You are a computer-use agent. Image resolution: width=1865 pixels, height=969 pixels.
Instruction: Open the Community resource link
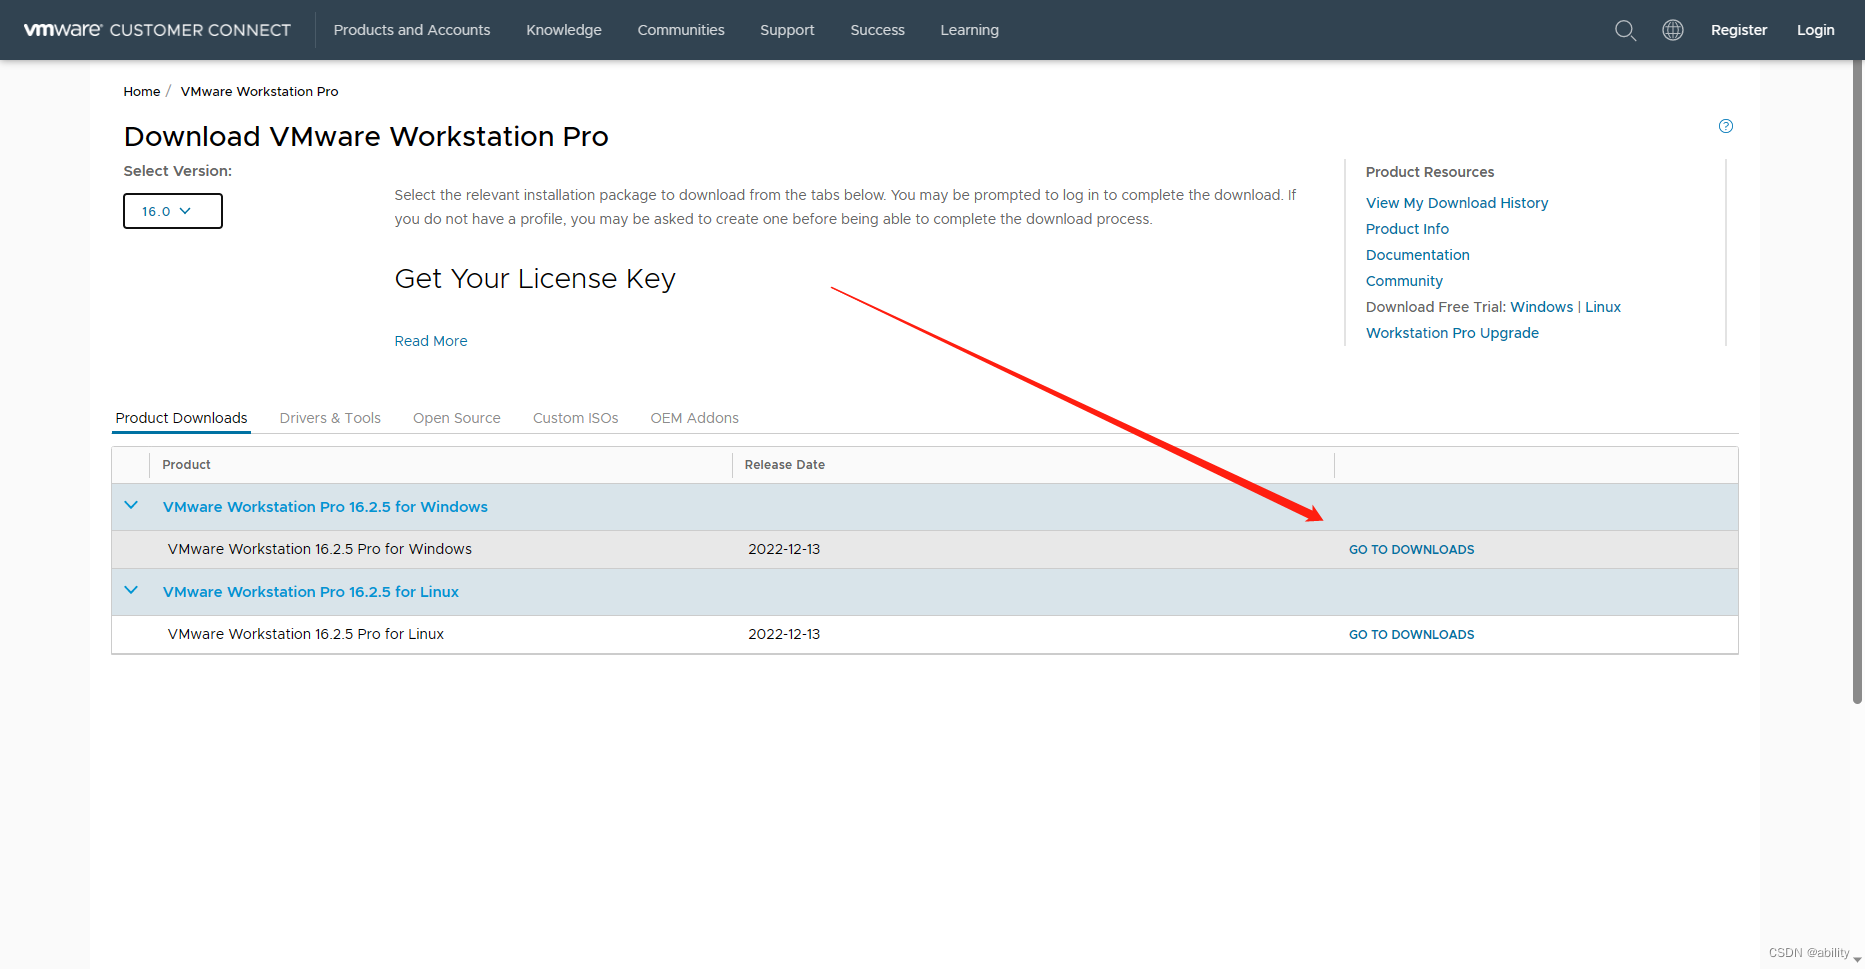(1404, 281)
